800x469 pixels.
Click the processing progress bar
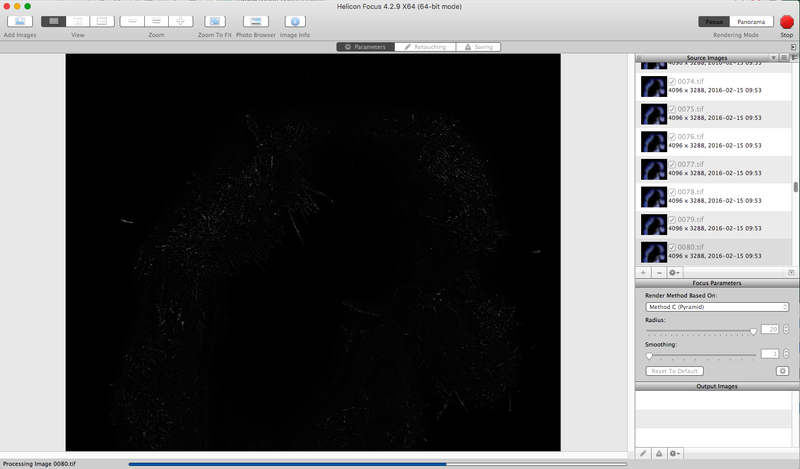point(378,464)
